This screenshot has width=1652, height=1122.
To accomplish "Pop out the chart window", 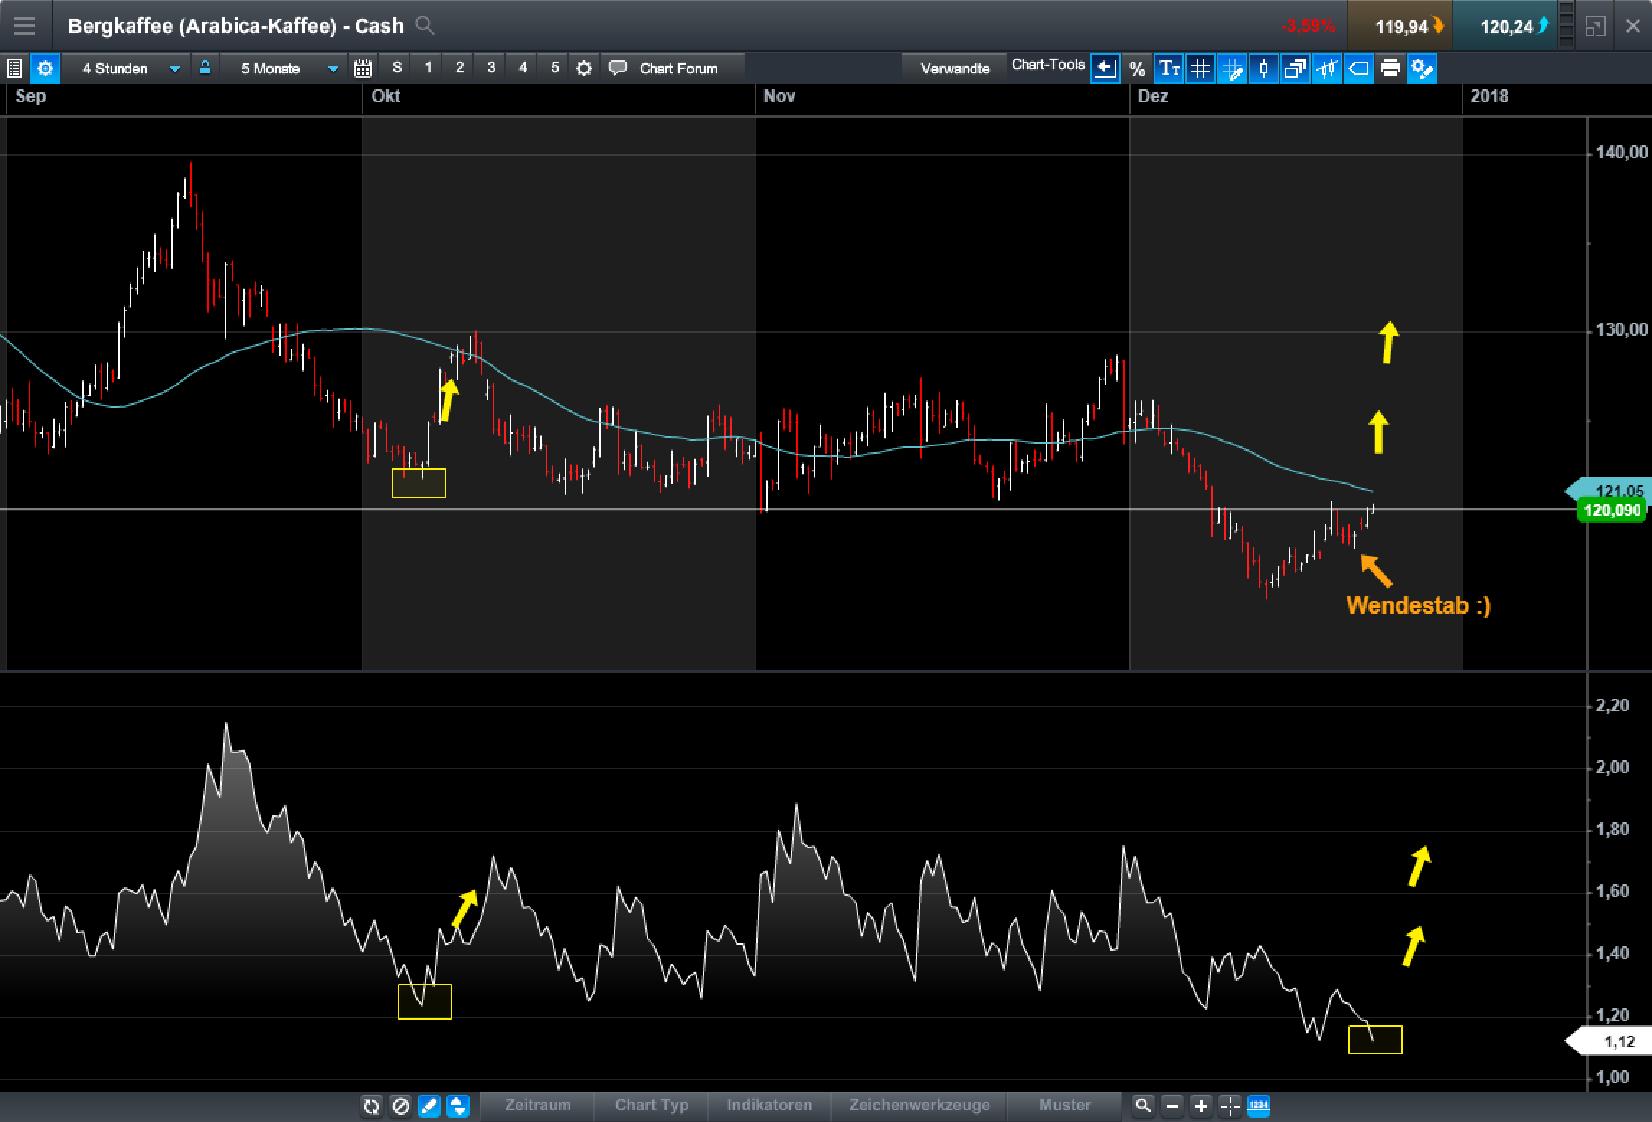I will tap(1596, 26).
